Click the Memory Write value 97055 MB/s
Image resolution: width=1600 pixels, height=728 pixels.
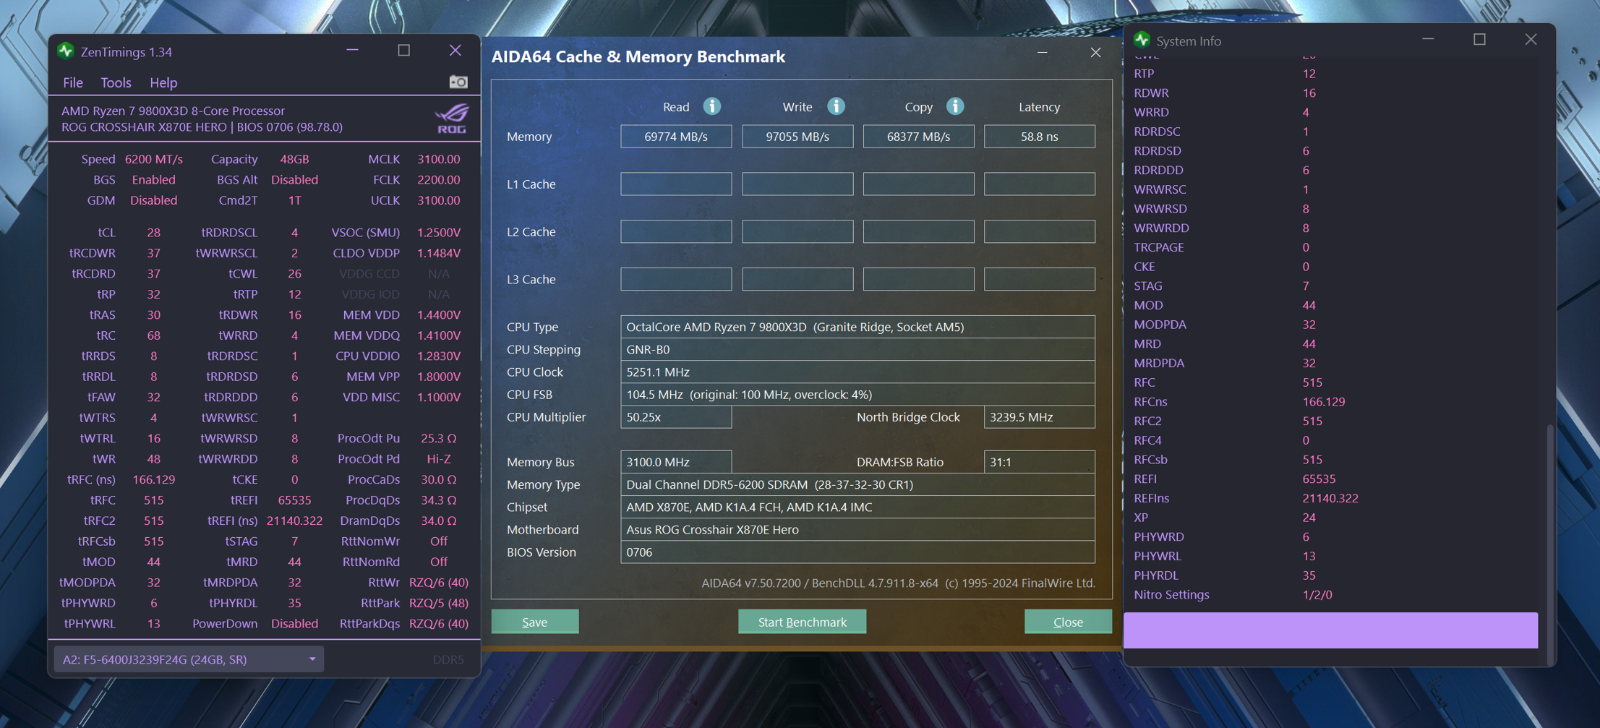798,137
